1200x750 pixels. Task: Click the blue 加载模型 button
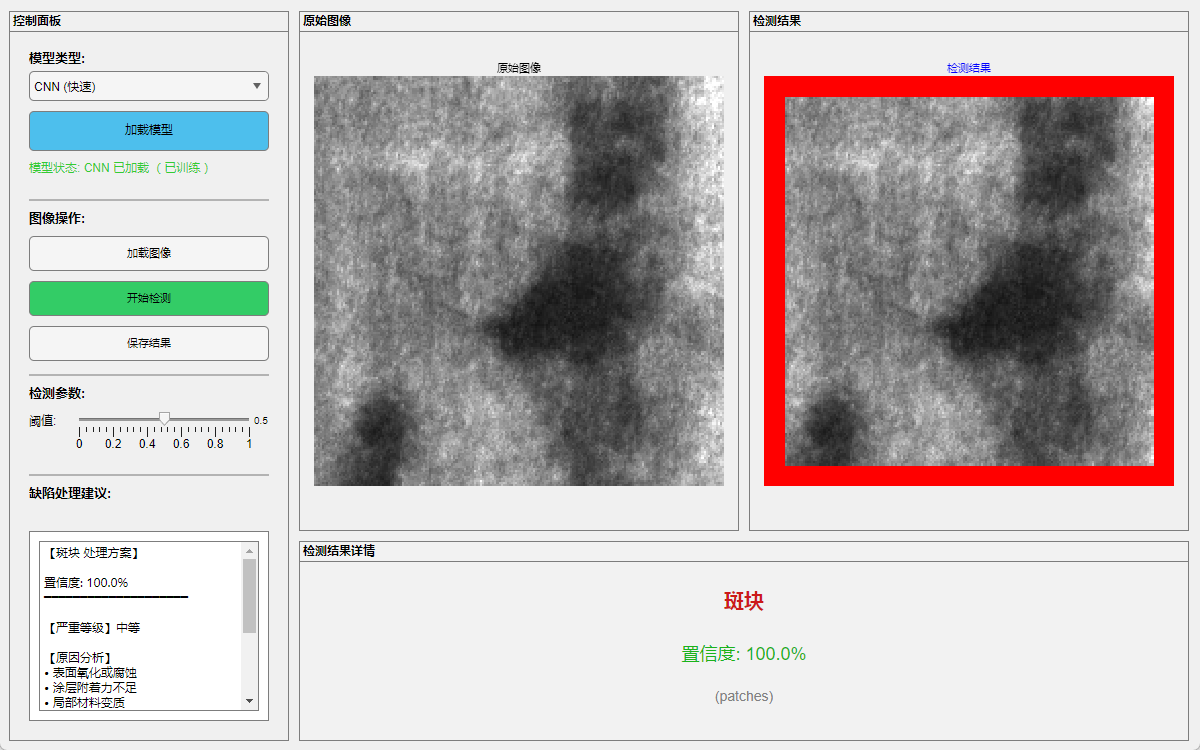[x=148, y=131]
